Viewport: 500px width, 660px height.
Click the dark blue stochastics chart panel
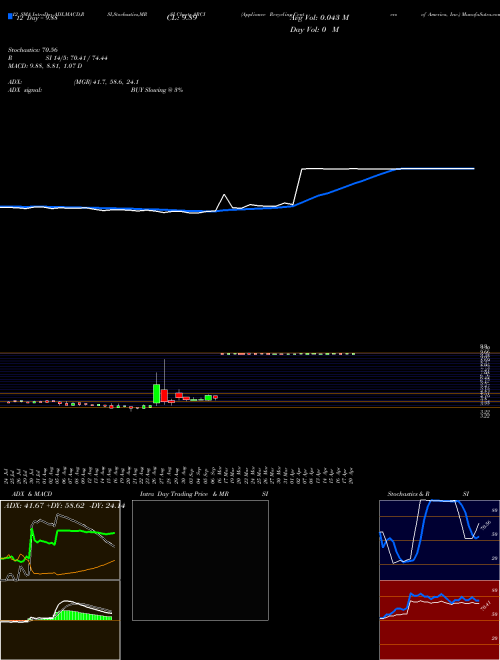(439, 540)
